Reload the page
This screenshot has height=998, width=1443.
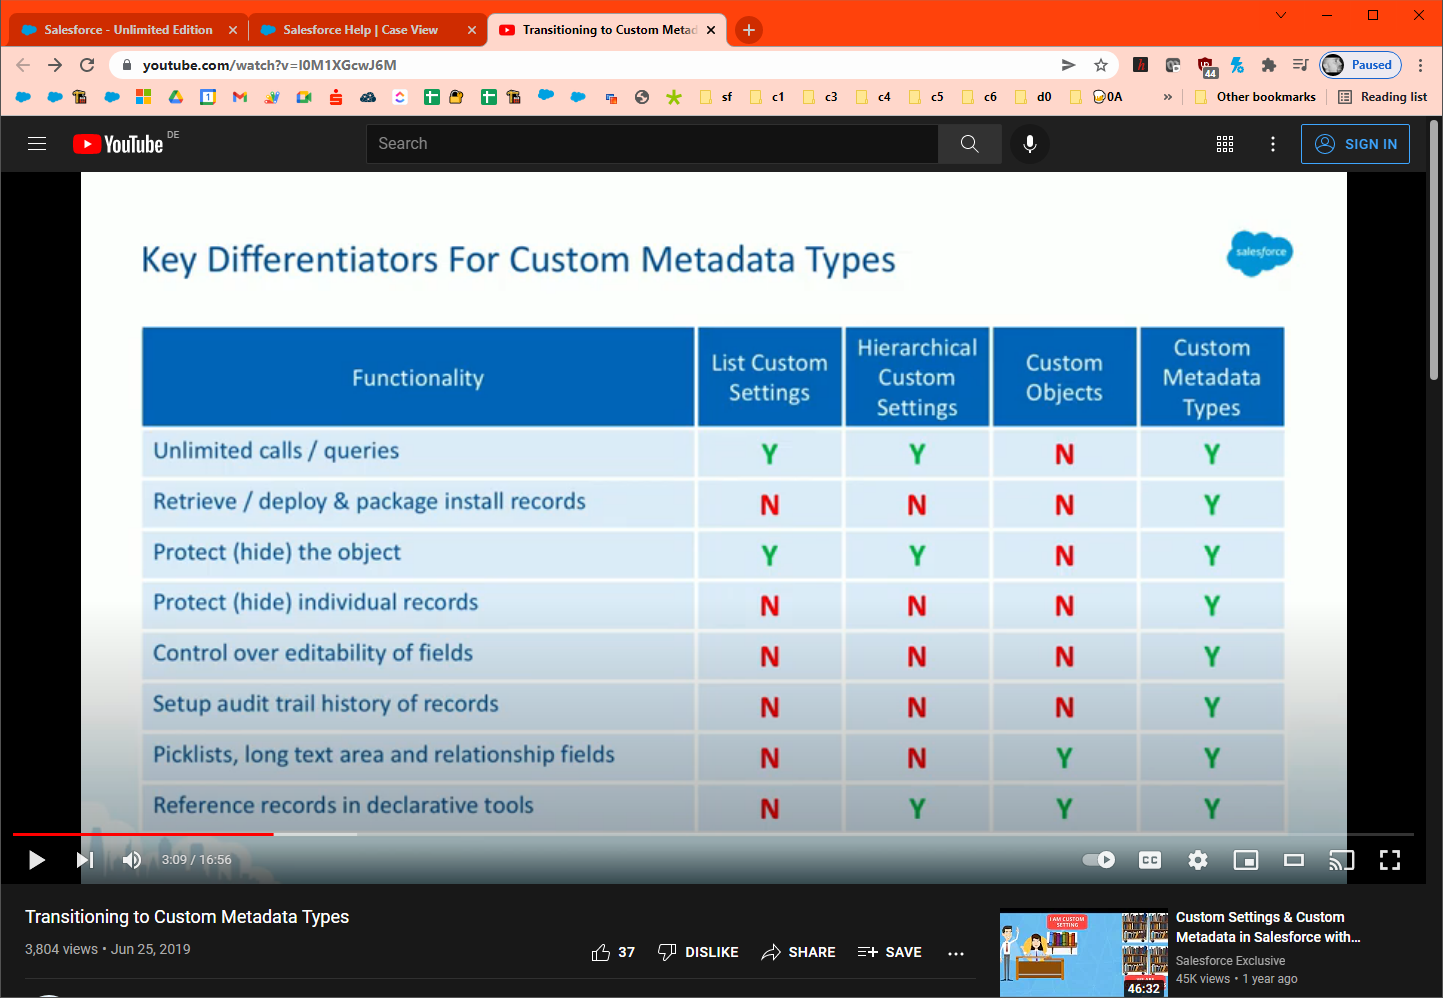[x=87, y=65]
